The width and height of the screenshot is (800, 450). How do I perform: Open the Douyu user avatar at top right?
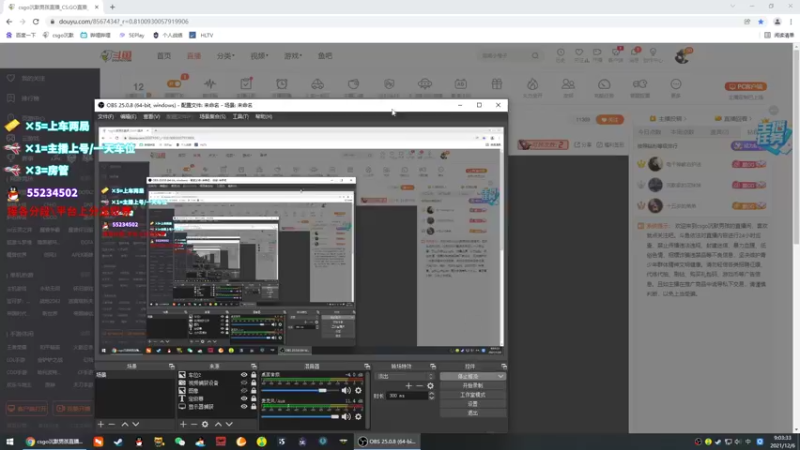tap(683, 56)
